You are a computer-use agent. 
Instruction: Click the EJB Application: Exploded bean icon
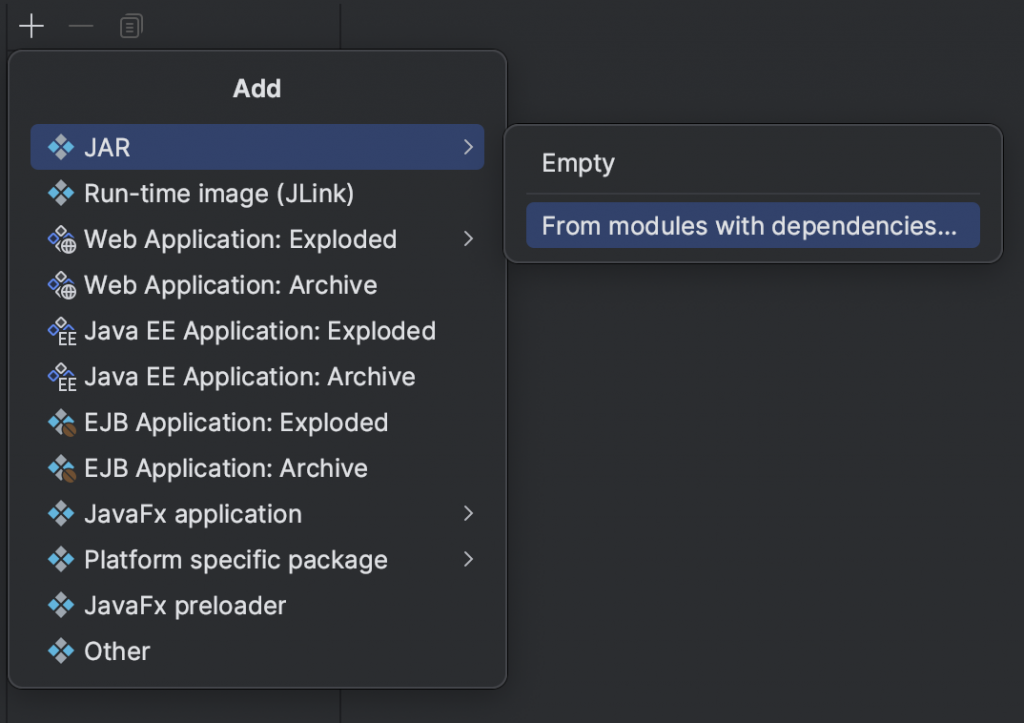pos(61,423)
